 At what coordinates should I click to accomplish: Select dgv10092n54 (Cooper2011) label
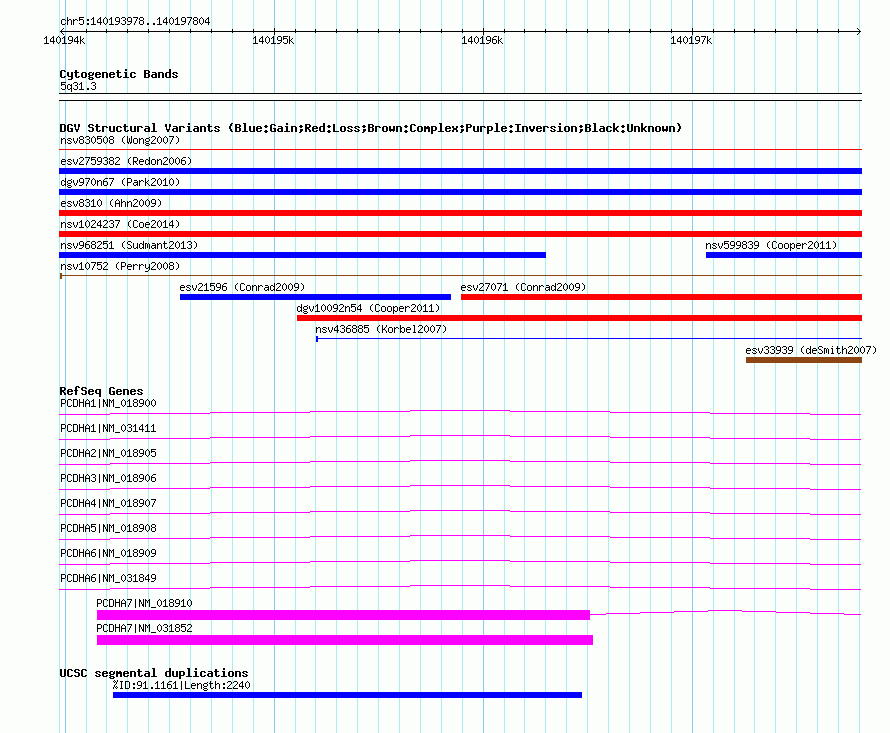click(x=368, y=308)
